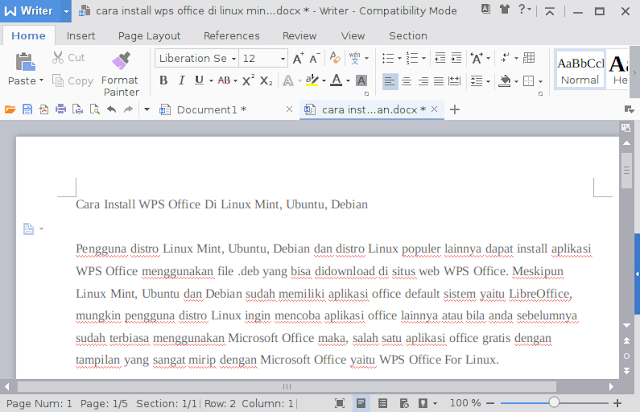Screen dimensions: 640x412
Task: Increase paragraph indent
Action: pos(456,58)
